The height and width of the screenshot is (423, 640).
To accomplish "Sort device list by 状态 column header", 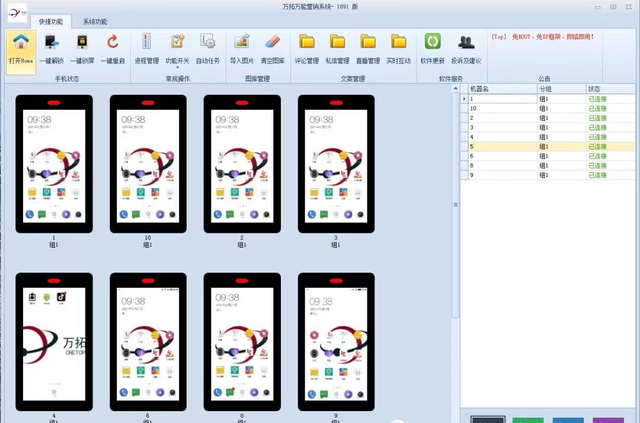I will click(x=609, y=89).
